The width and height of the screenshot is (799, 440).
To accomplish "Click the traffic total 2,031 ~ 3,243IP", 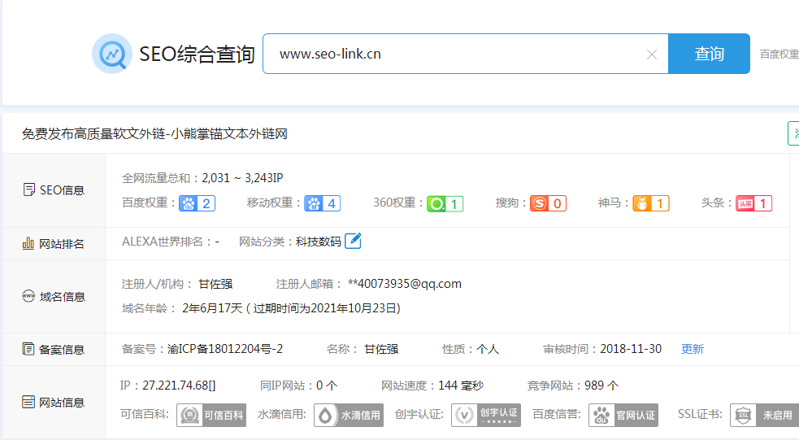I will coord(243,178).
